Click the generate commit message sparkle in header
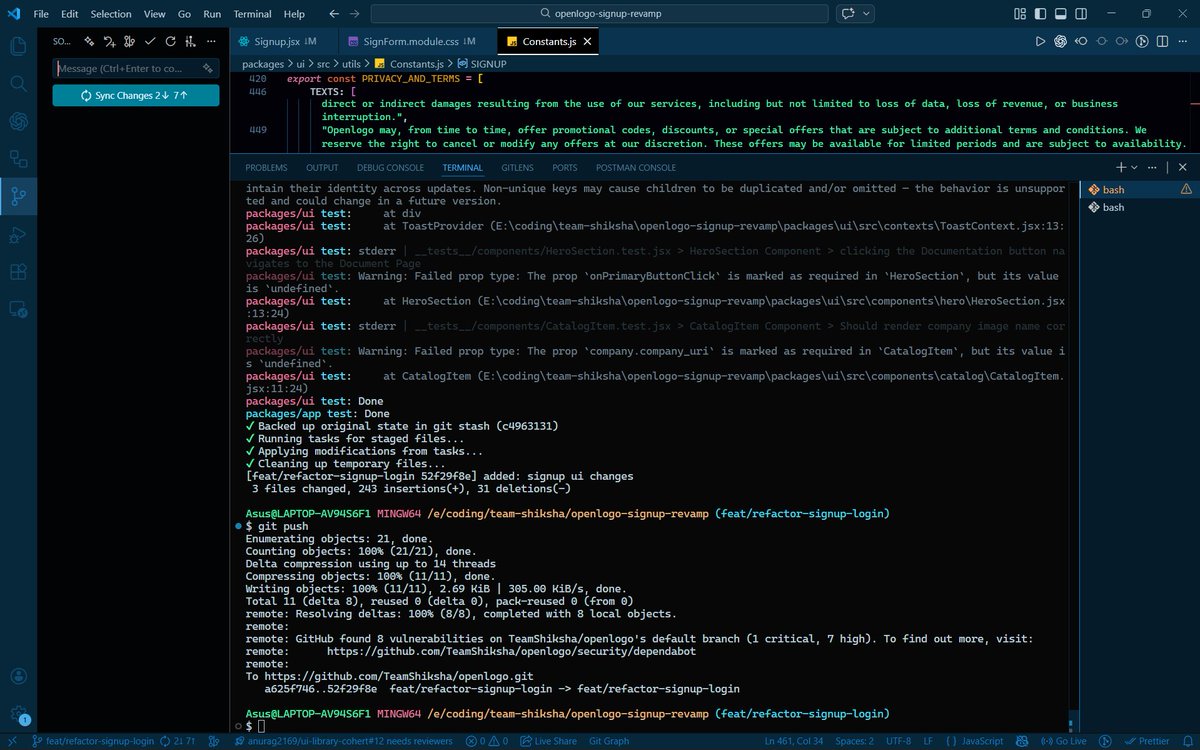This screenshot has width=1200, height=750. click(x=89, y=42)
